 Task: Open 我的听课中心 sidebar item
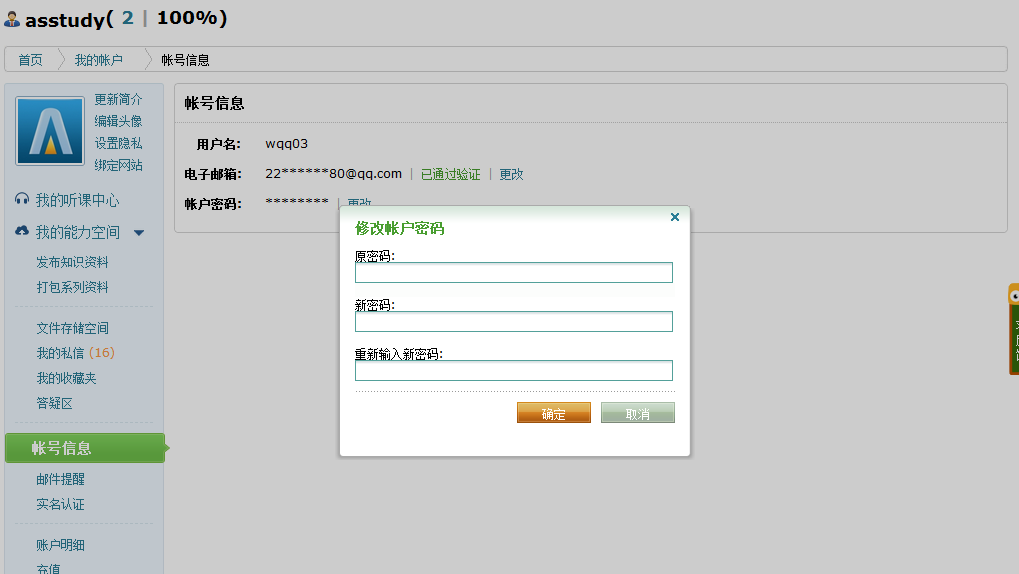tap(77, 200)
